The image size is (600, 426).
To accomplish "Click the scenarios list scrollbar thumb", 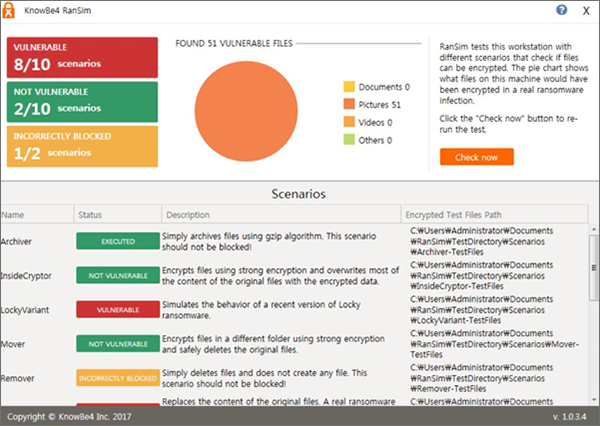I will pyautogui.click(x=594, y=268).
